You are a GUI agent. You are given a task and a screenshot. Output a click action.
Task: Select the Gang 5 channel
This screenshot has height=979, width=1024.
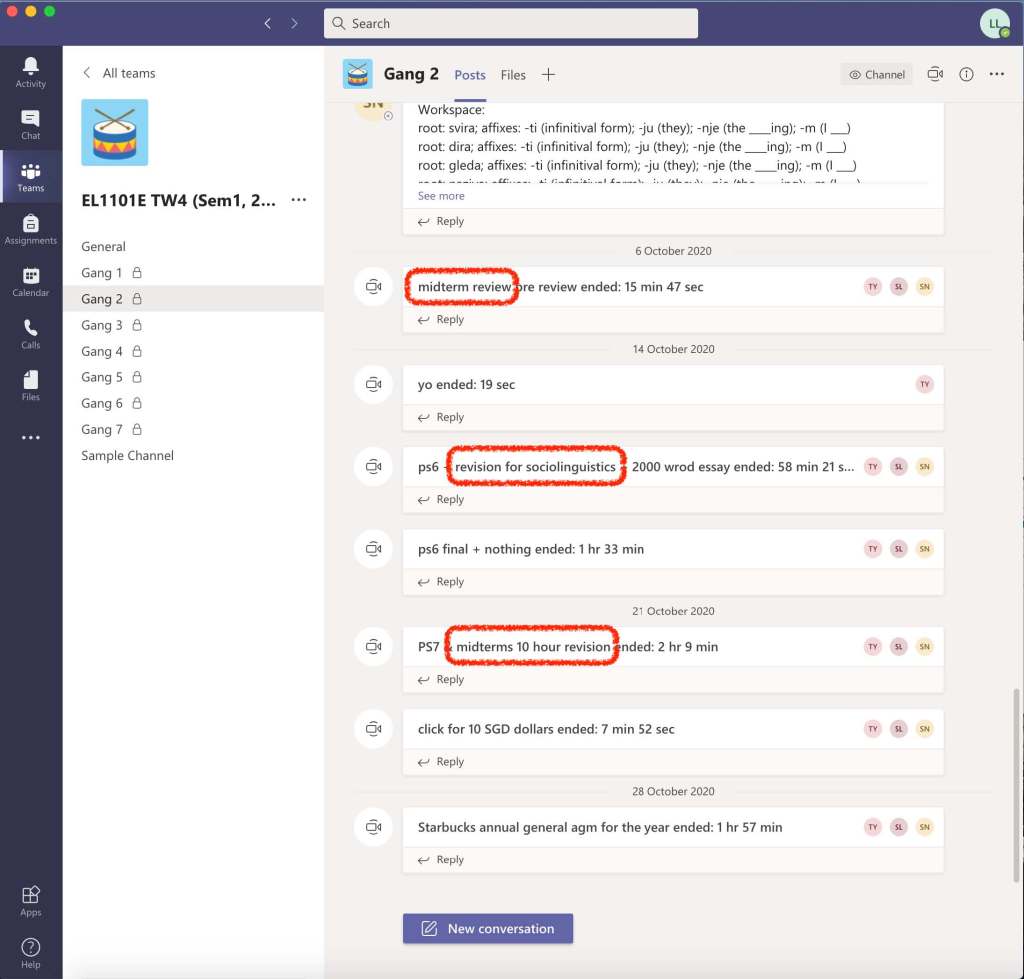pos(102,377)
